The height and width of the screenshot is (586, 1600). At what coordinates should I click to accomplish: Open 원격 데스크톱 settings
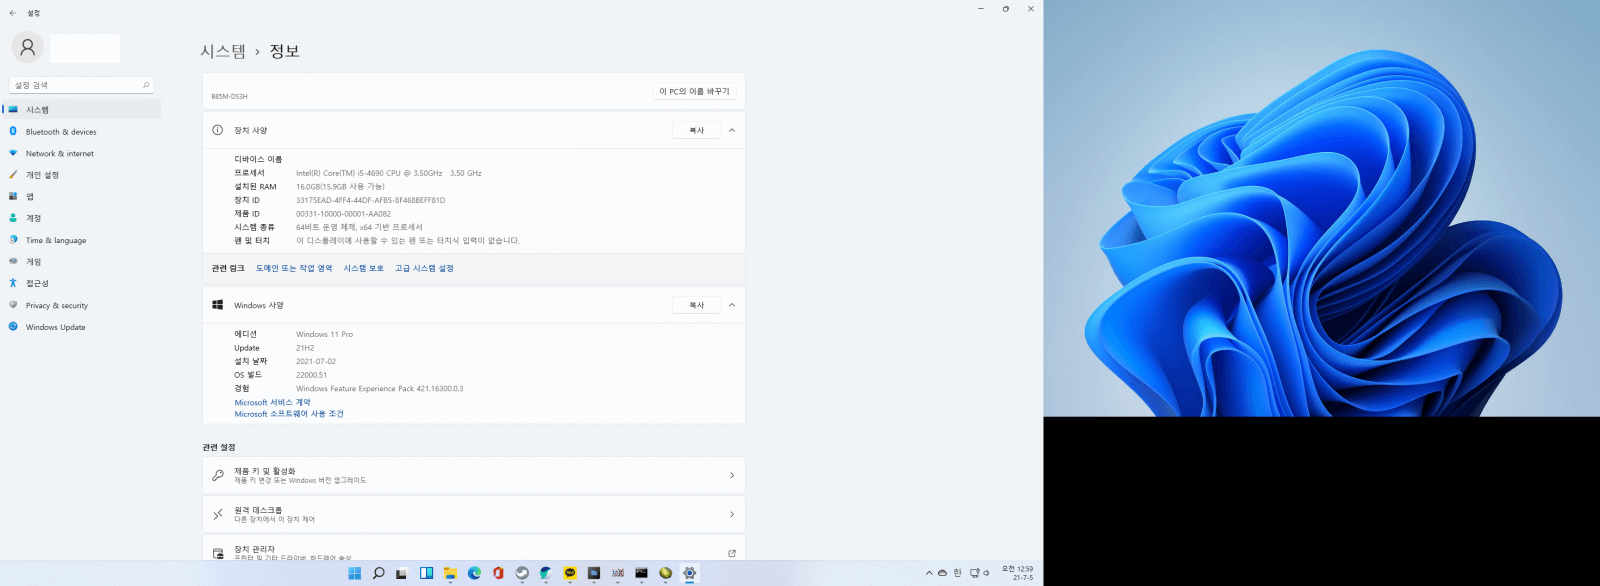click(x=474, y=514)
